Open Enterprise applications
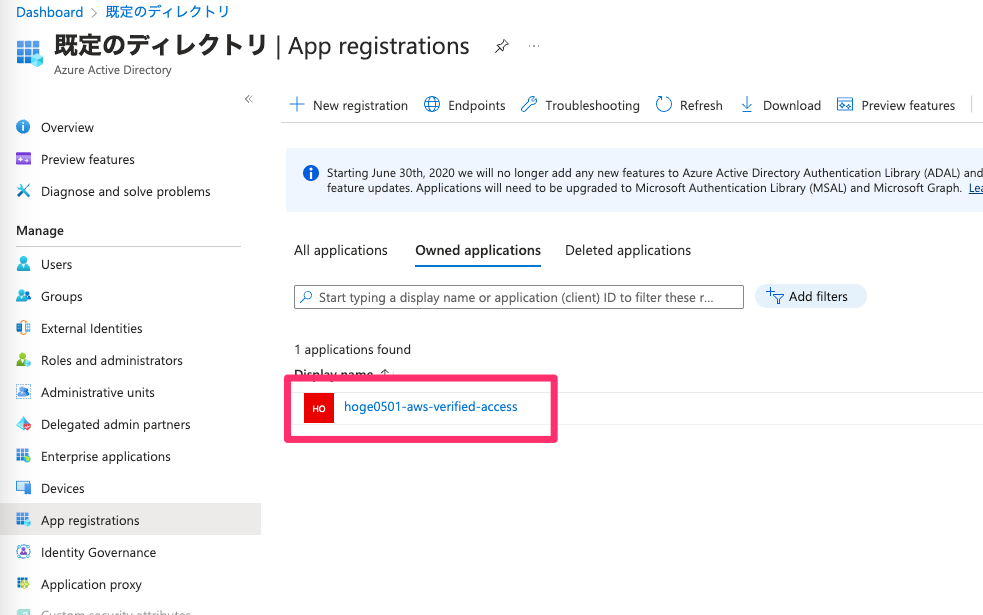 (105, 456)
